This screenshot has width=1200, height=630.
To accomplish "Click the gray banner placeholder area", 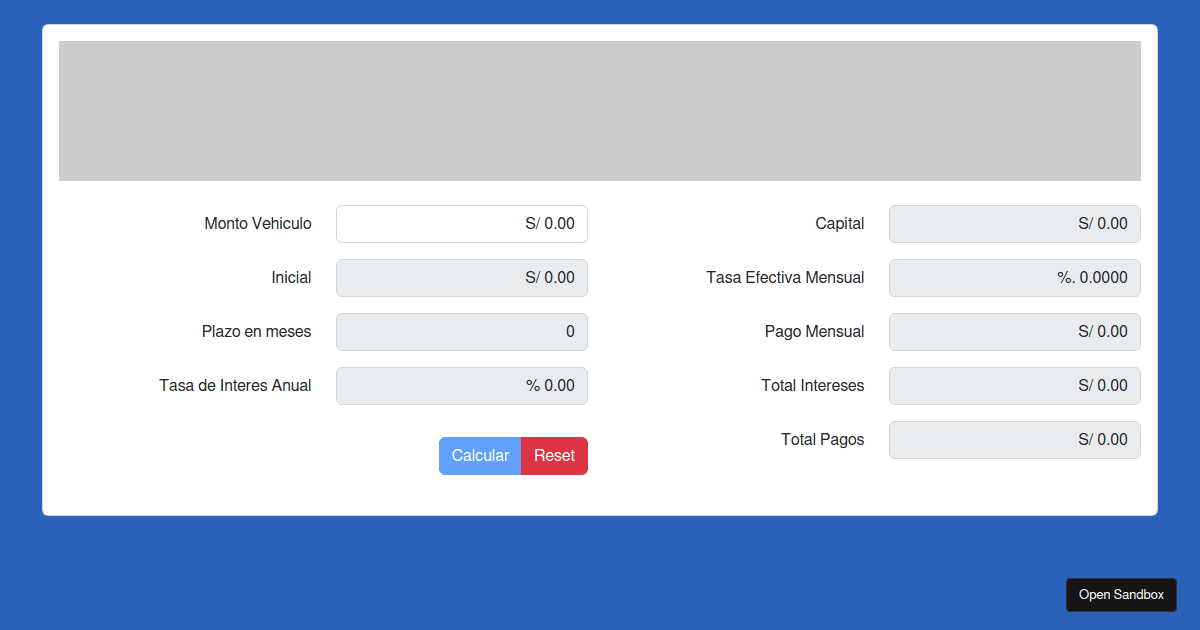I will click(x=600, y=111).
